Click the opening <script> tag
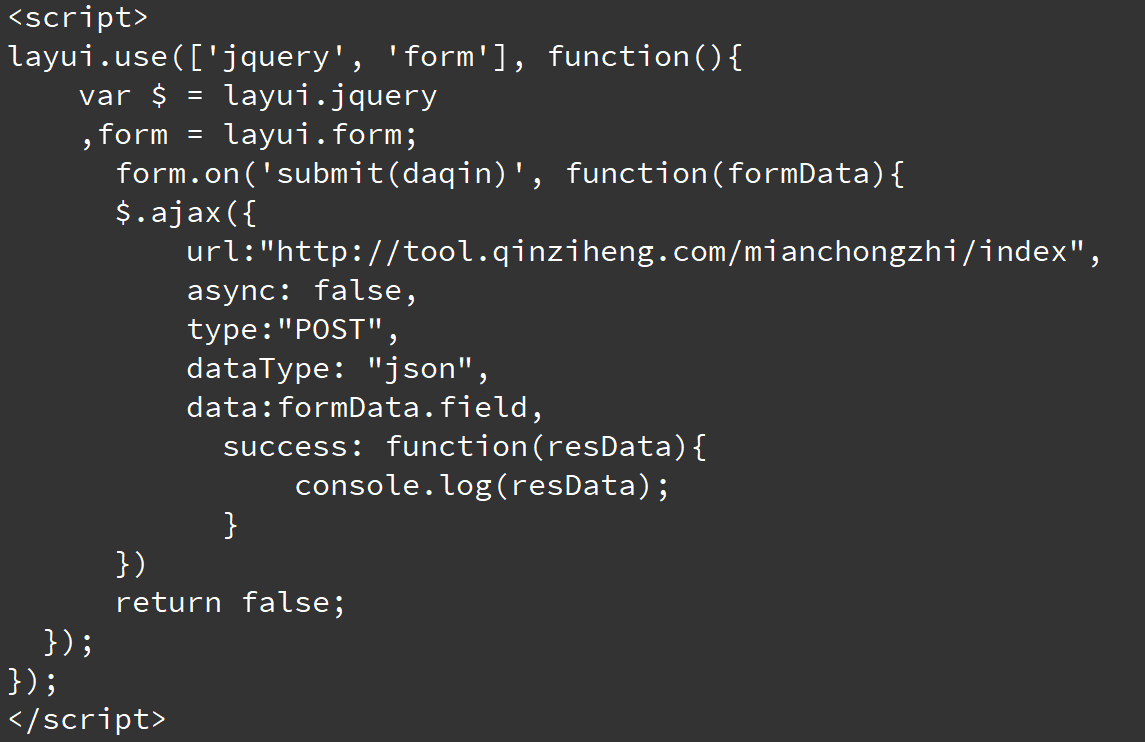This screenshot has height=742, width=1145. point(77,18)
